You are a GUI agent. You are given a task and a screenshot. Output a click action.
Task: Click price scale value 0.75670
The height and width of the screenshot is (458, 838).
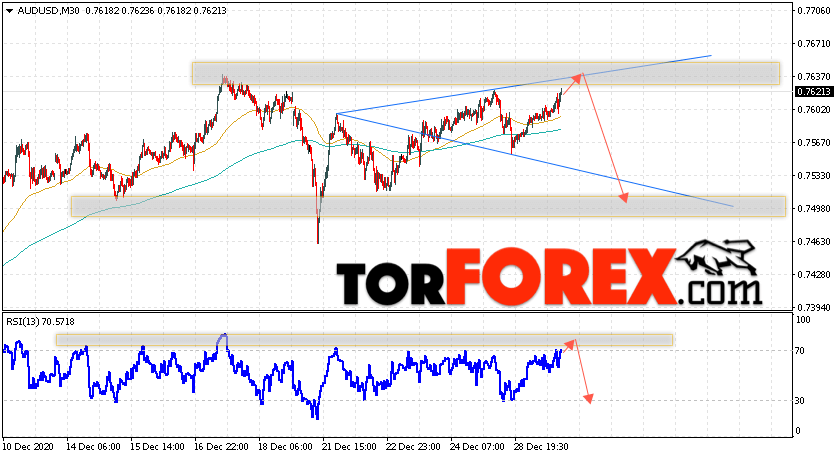pos(814,143)
